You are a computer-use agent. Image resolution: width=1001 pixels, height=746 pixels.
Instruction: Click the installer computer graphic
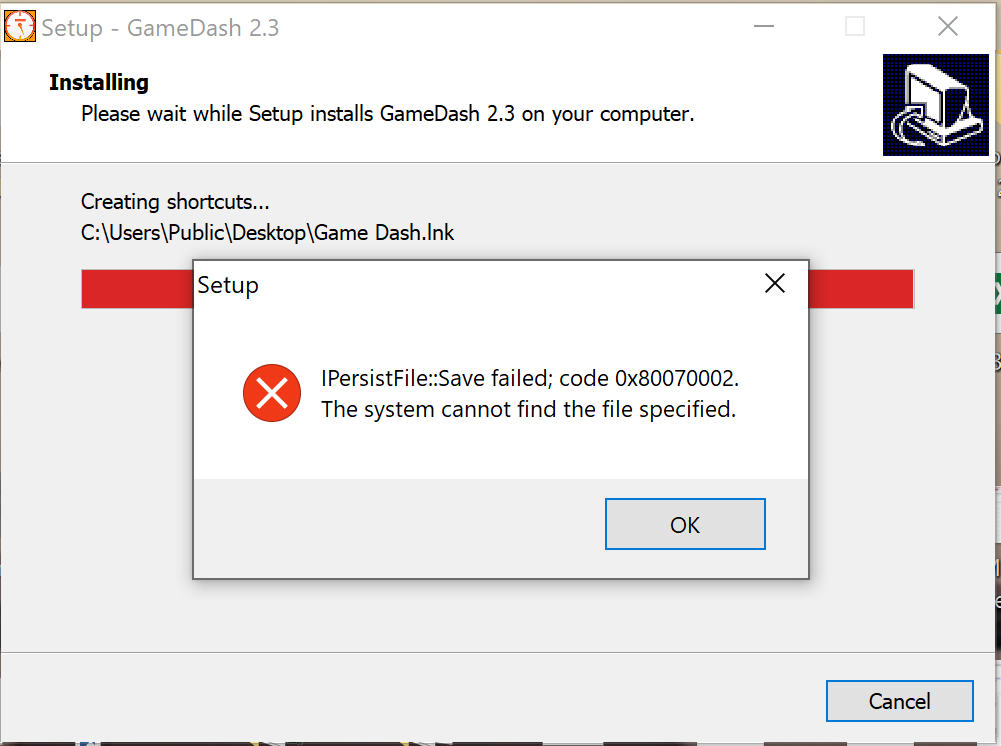[935, 105]
